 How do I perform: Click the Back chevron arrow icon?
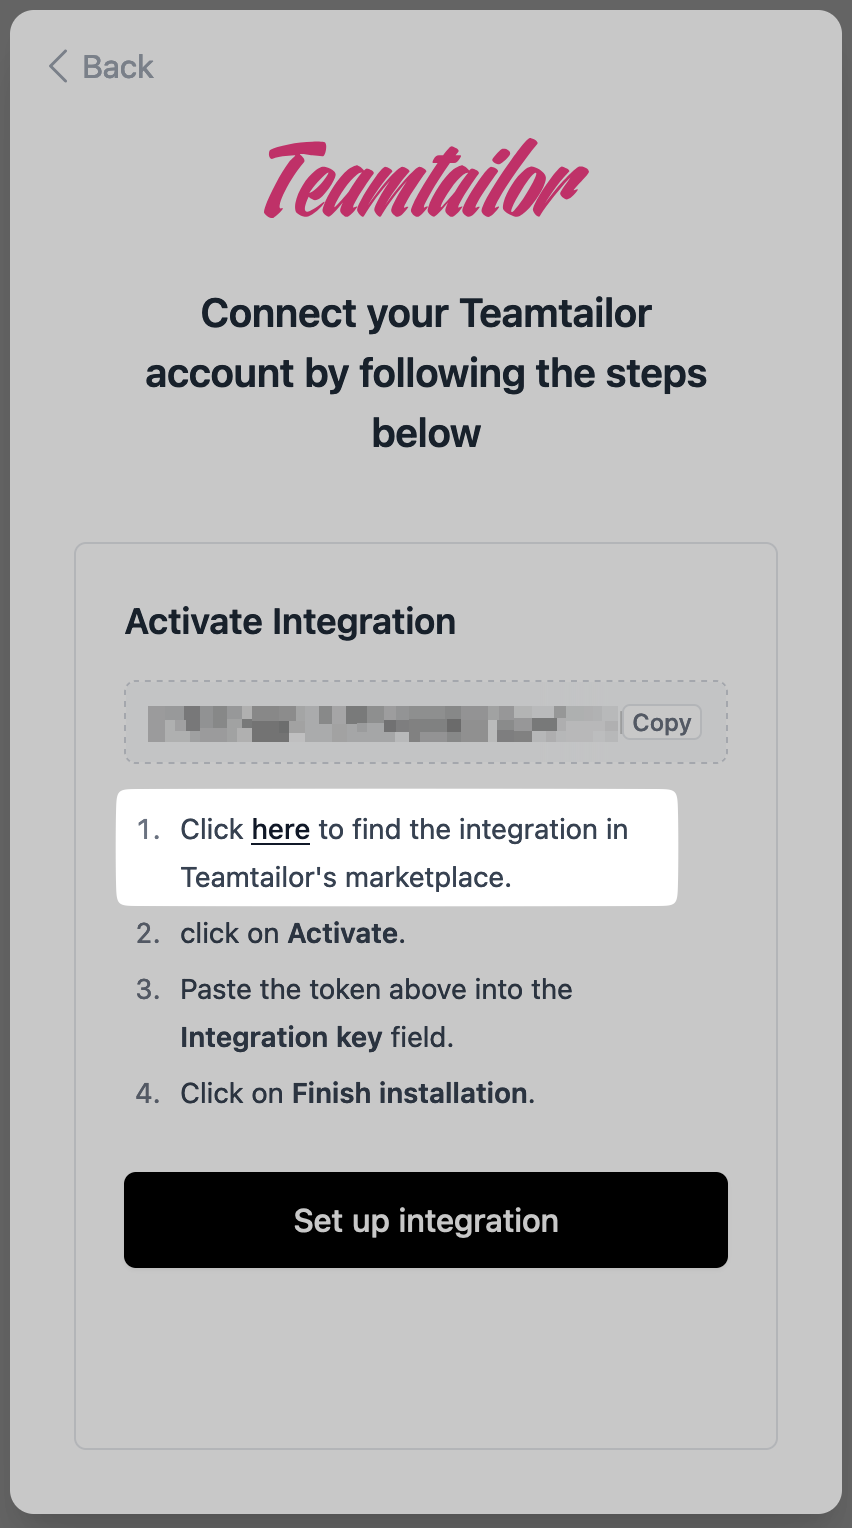(x=58, y=67)
